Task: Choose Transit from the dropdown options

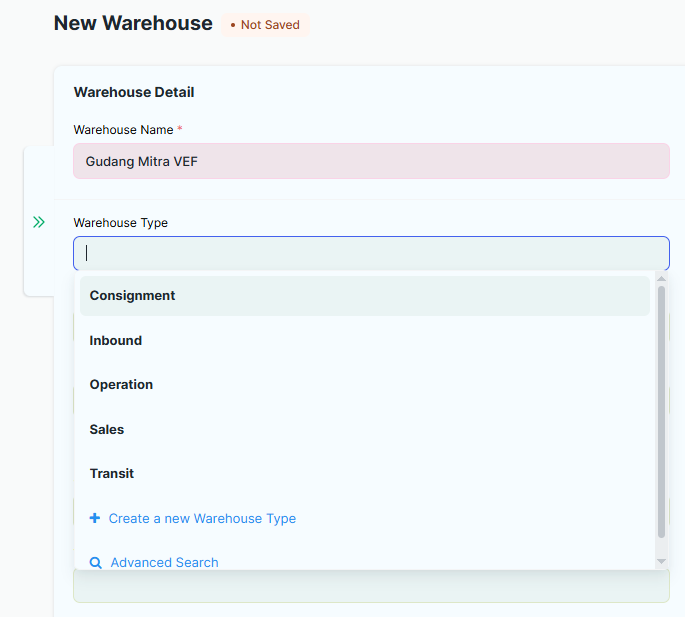Action: pyautogui.click(x=365, y=474)
